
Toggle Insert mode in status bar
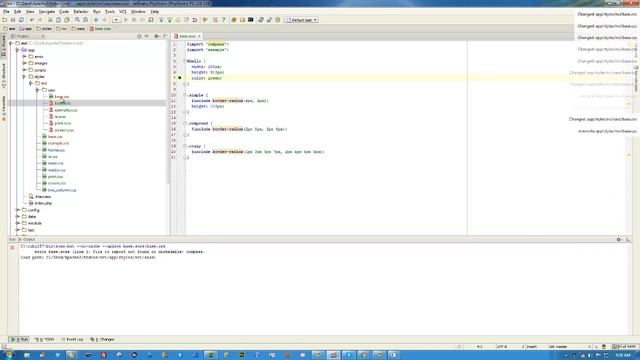(x=531, y=347)
